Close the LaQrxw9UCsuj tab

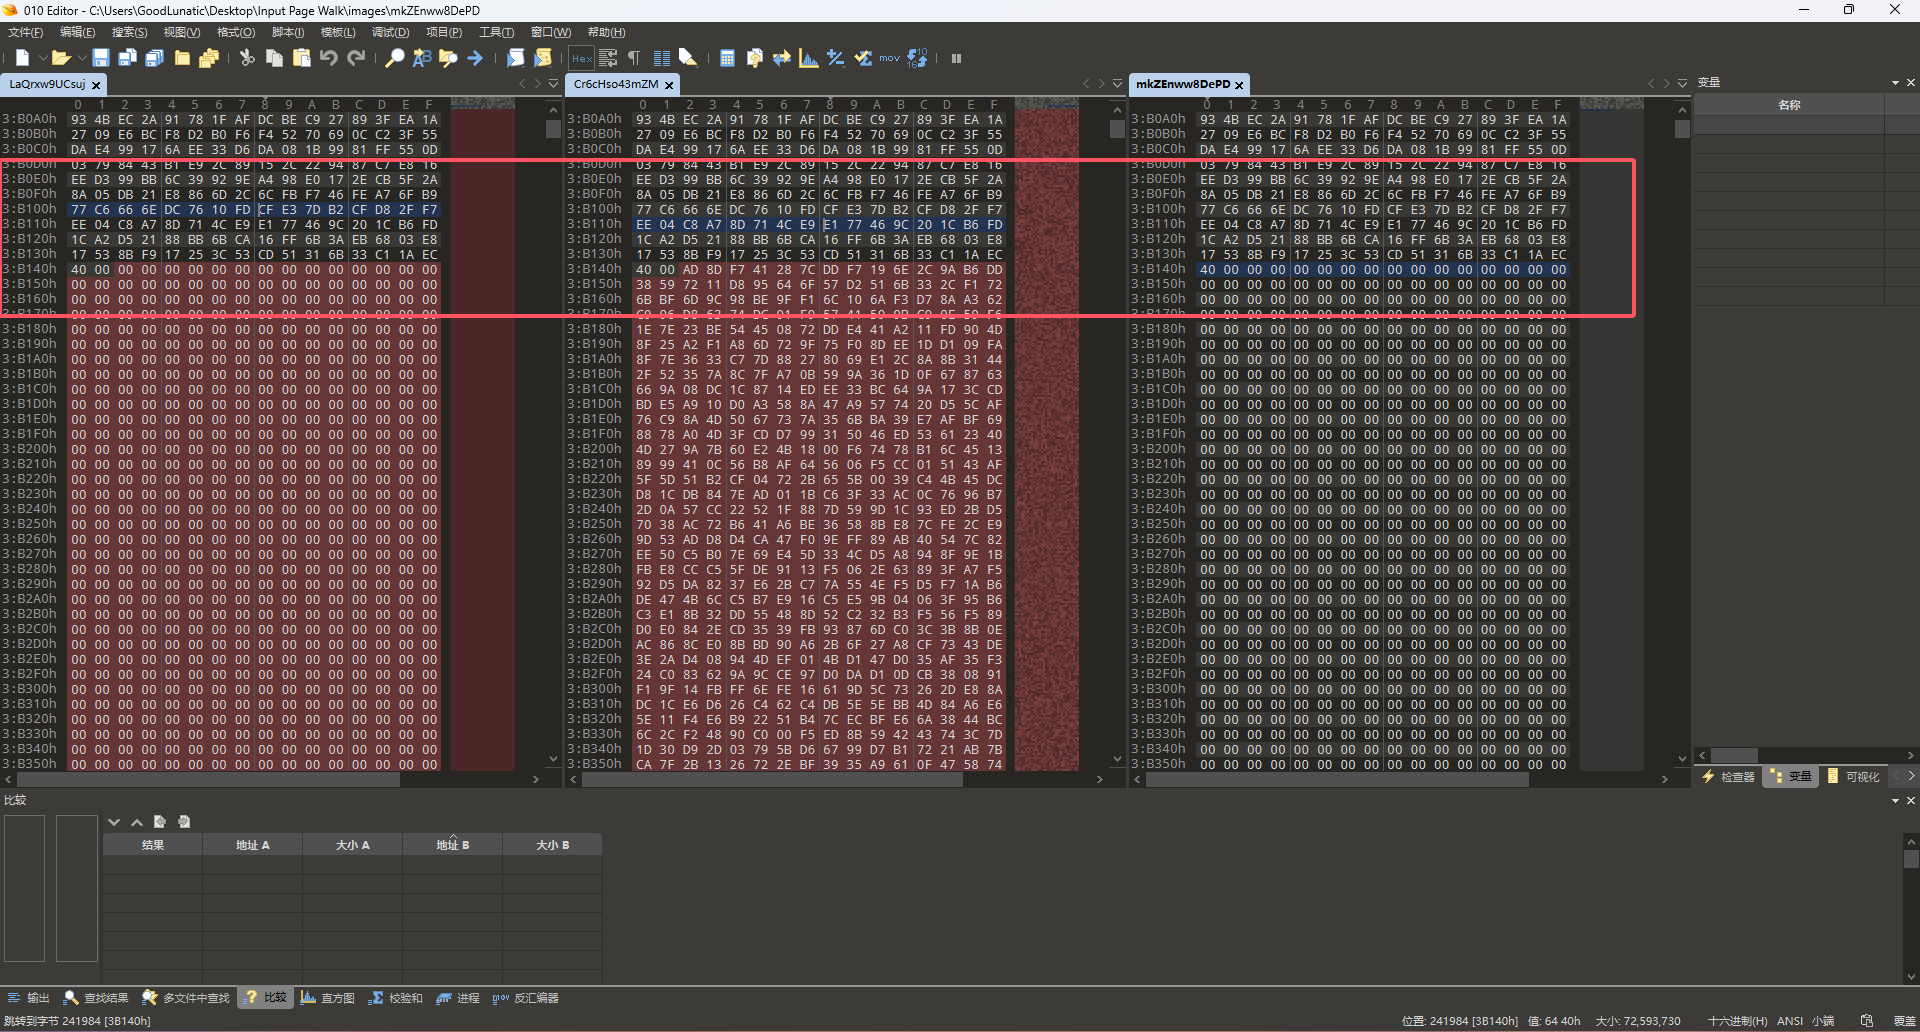point(96,85)
